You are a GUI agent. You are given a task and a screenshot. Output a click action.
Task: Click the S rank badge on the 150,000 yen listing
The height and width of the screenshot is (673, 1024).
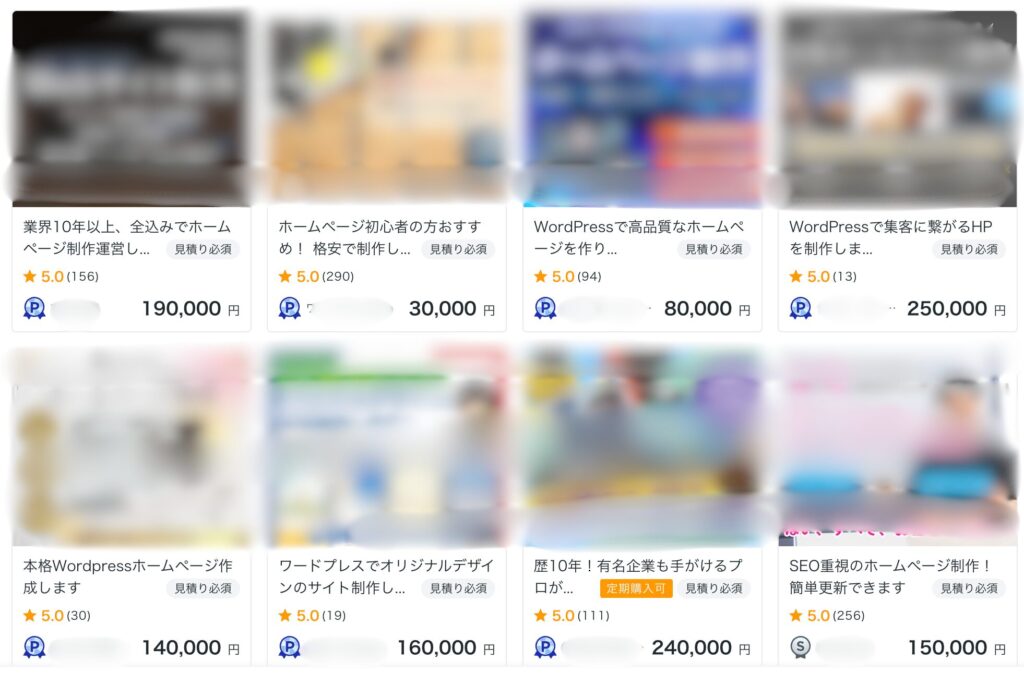click(800, 647)
